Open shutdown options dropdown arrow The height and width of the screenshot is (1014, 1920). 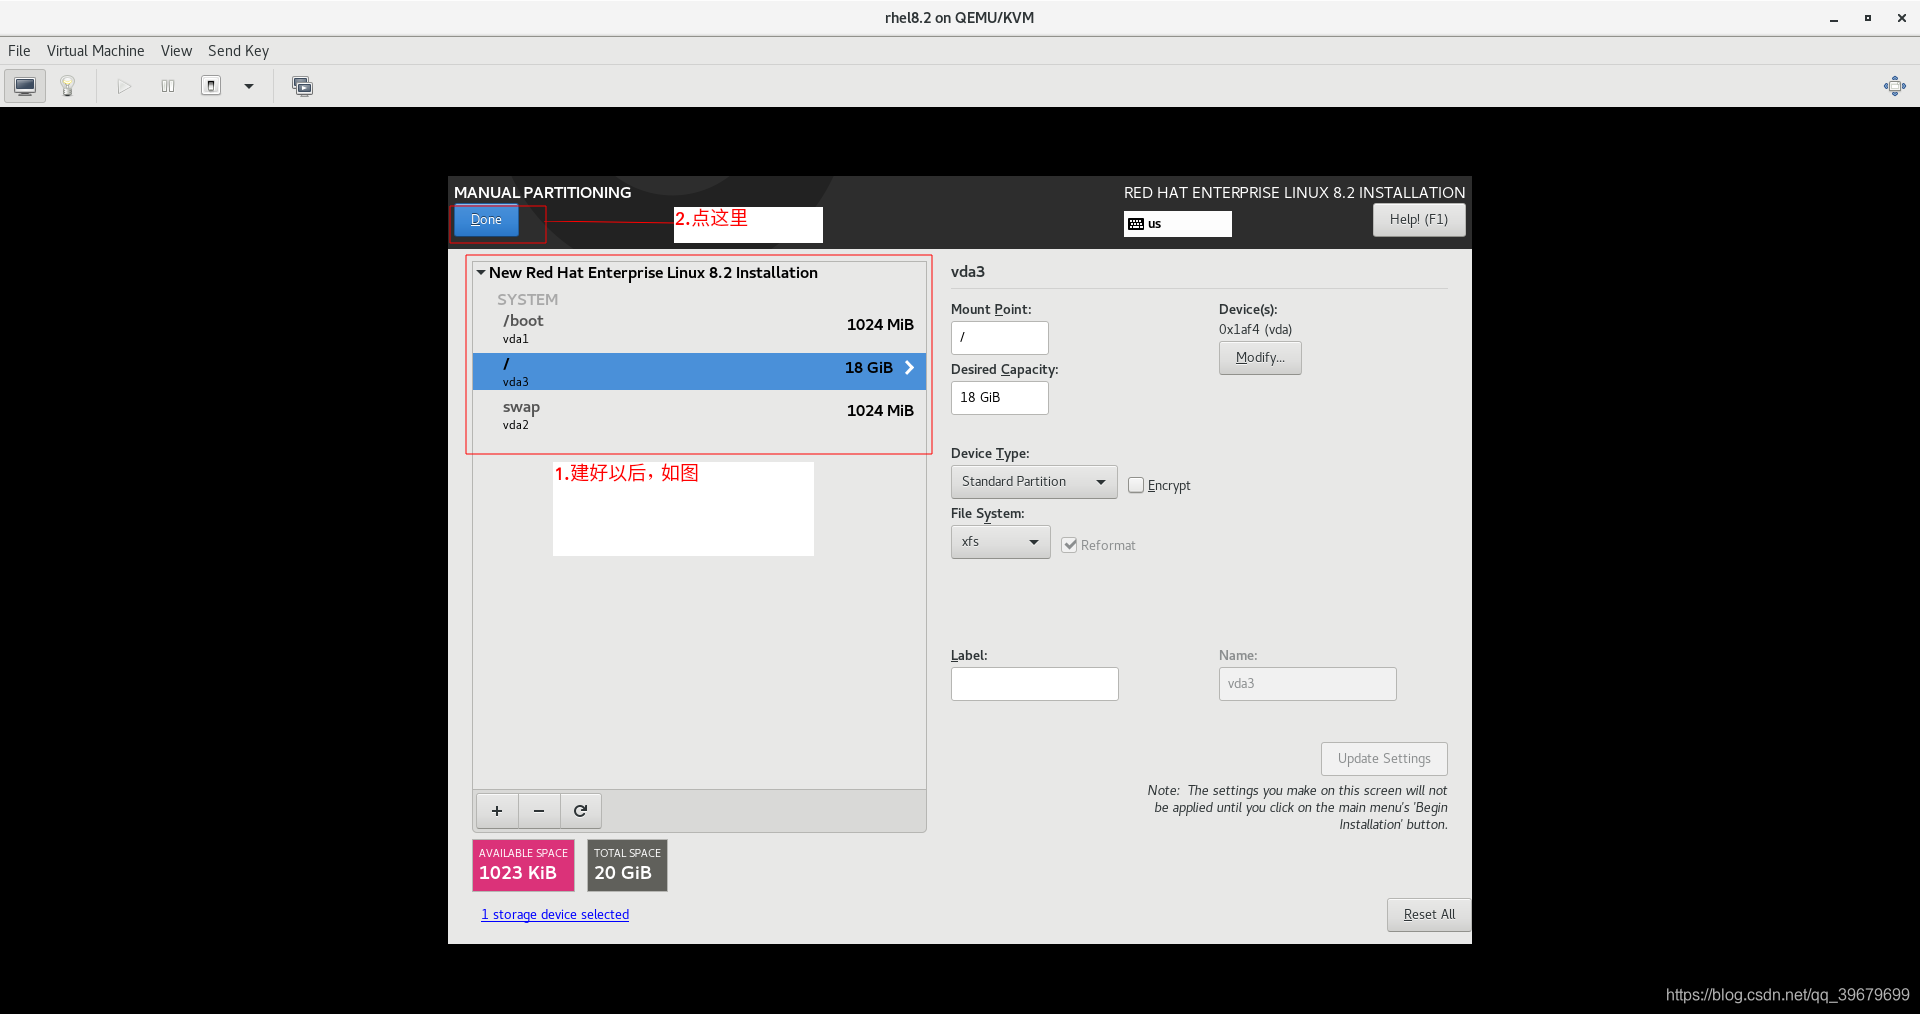[x=249, y=86]
